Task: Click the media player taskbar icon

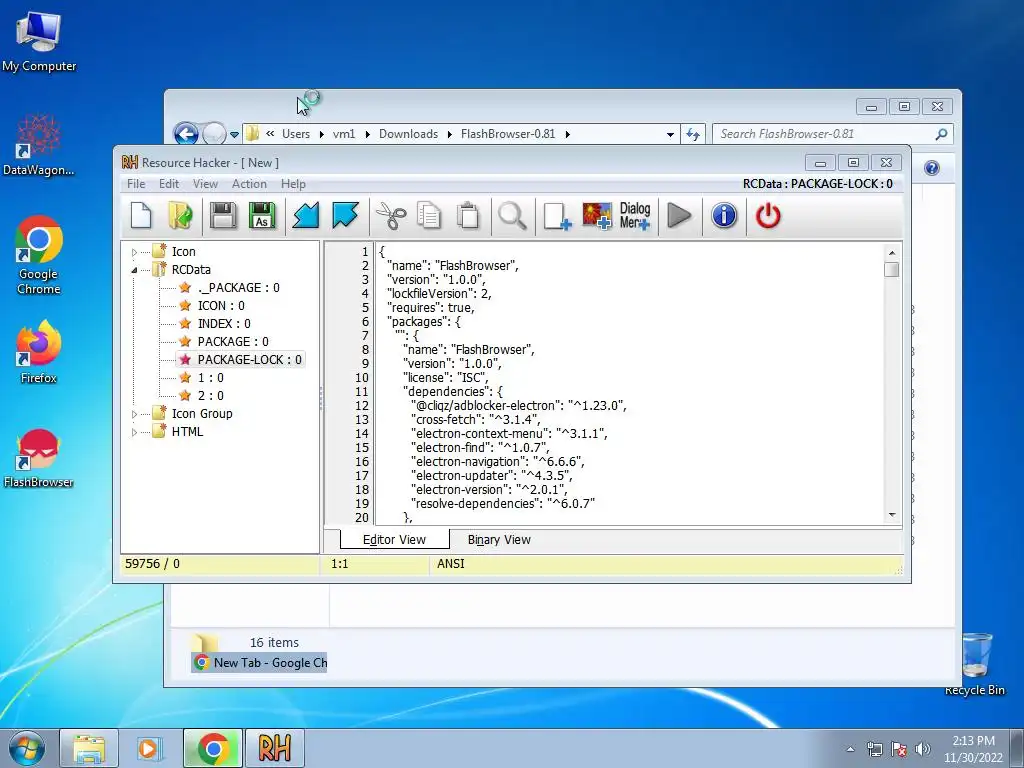Action: pos(149,748)
